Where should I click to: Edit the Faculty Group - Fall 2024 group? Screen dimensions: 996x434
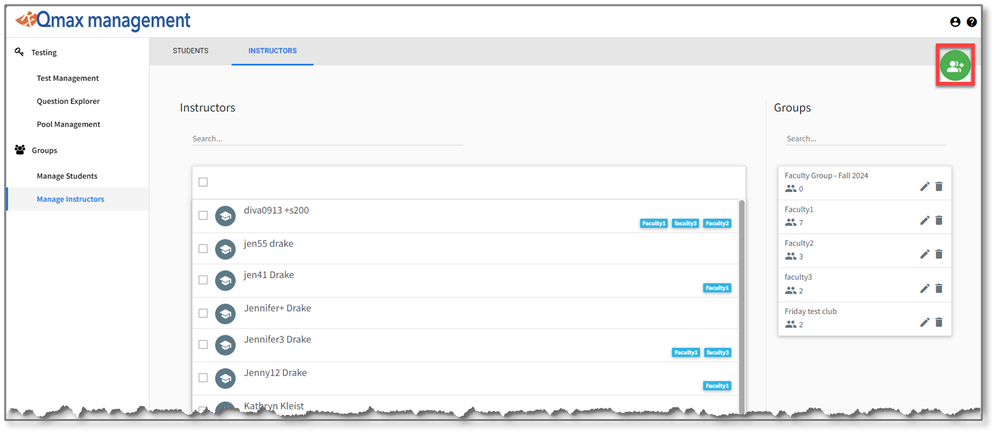point(925,186)
